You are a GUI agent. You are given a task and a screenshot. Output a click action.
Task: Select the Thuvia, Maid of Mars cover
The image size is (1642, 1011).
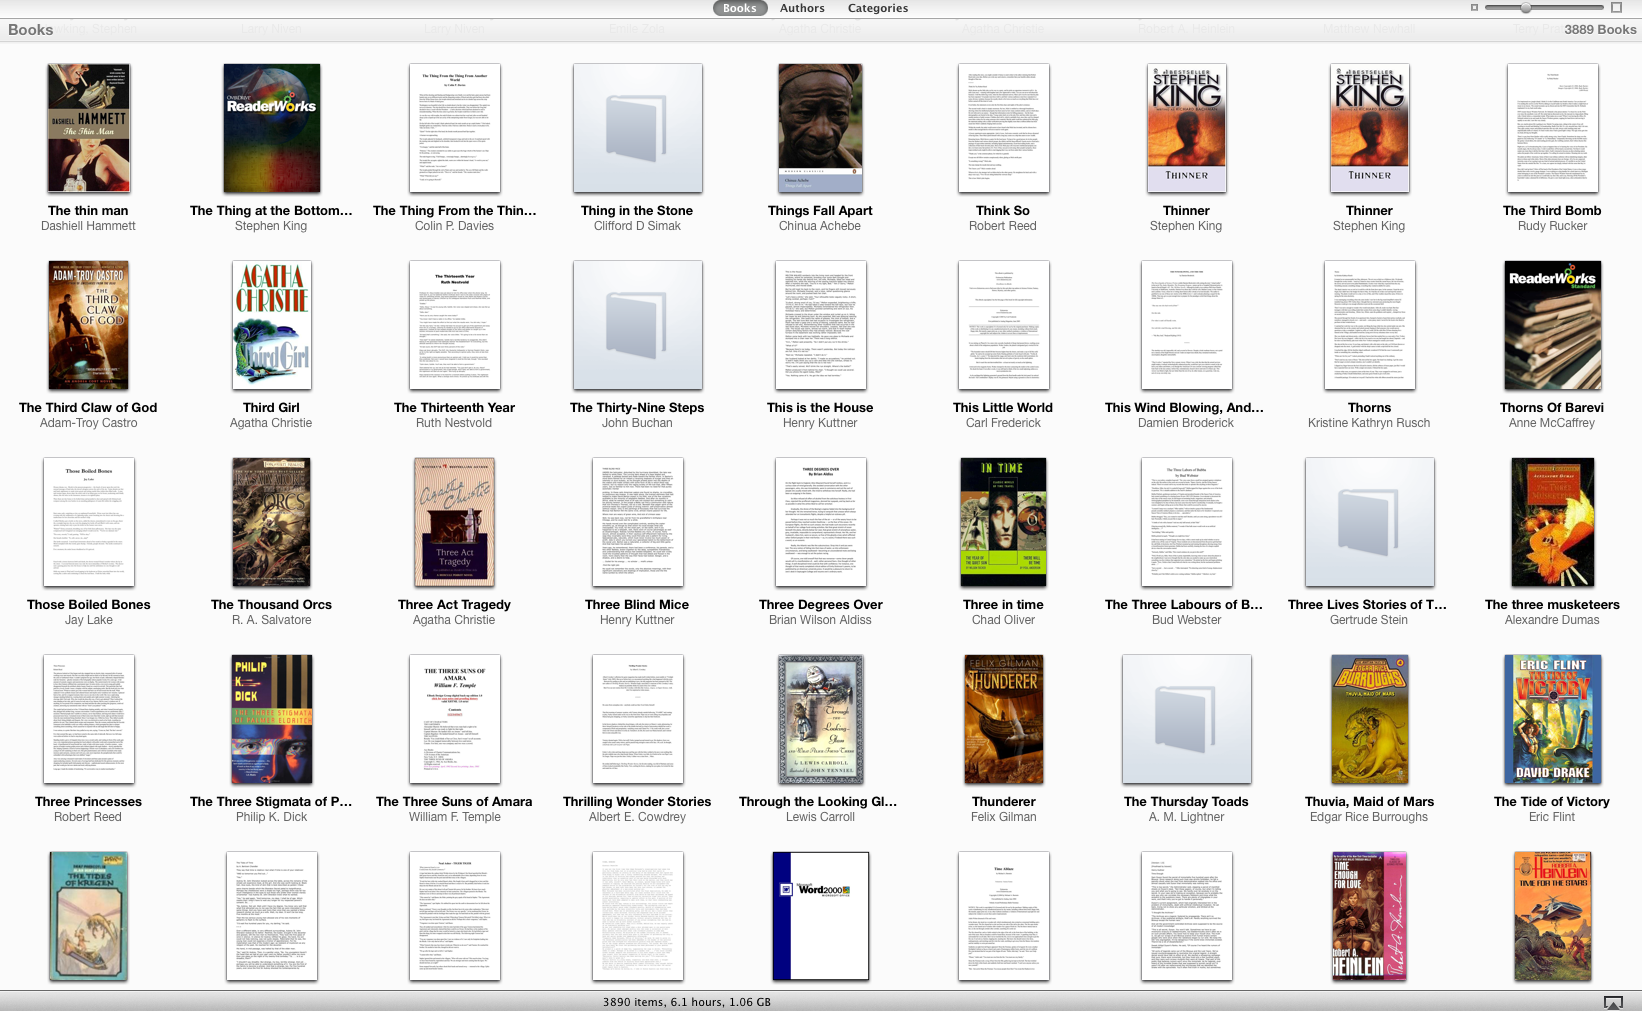click(x=1369, y=720)
